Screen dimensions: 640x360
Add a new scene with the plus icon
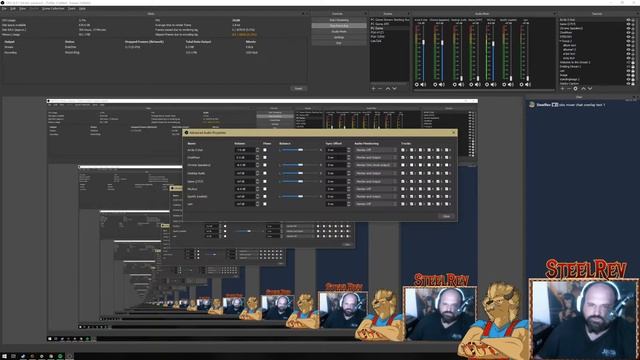coord(373,89)
